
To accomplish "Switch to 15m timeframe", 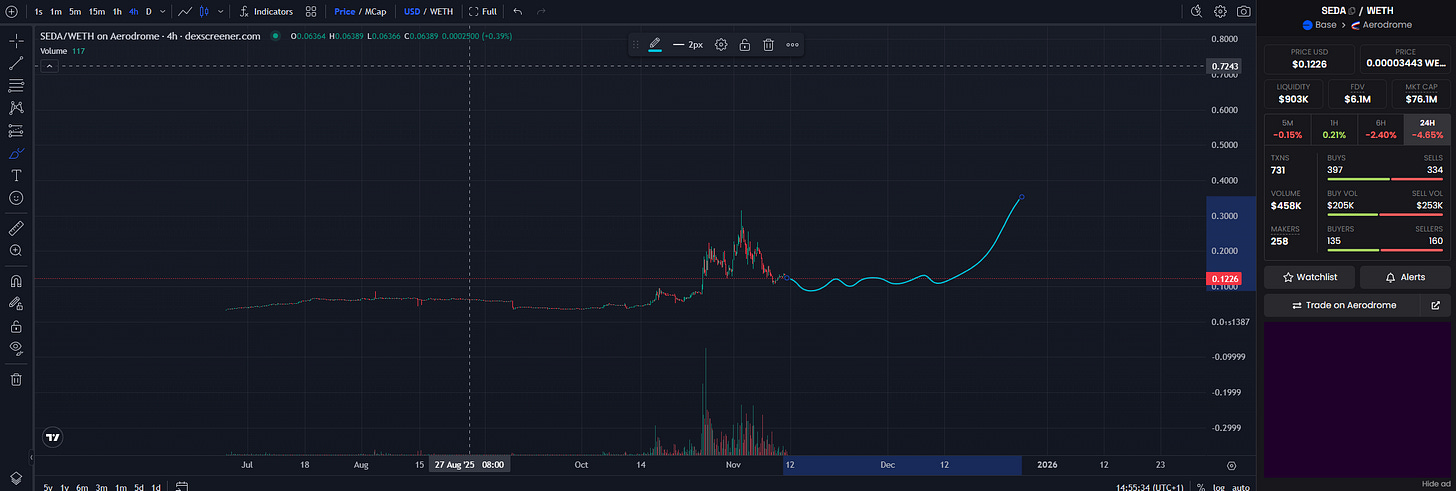I will (96, 11).
